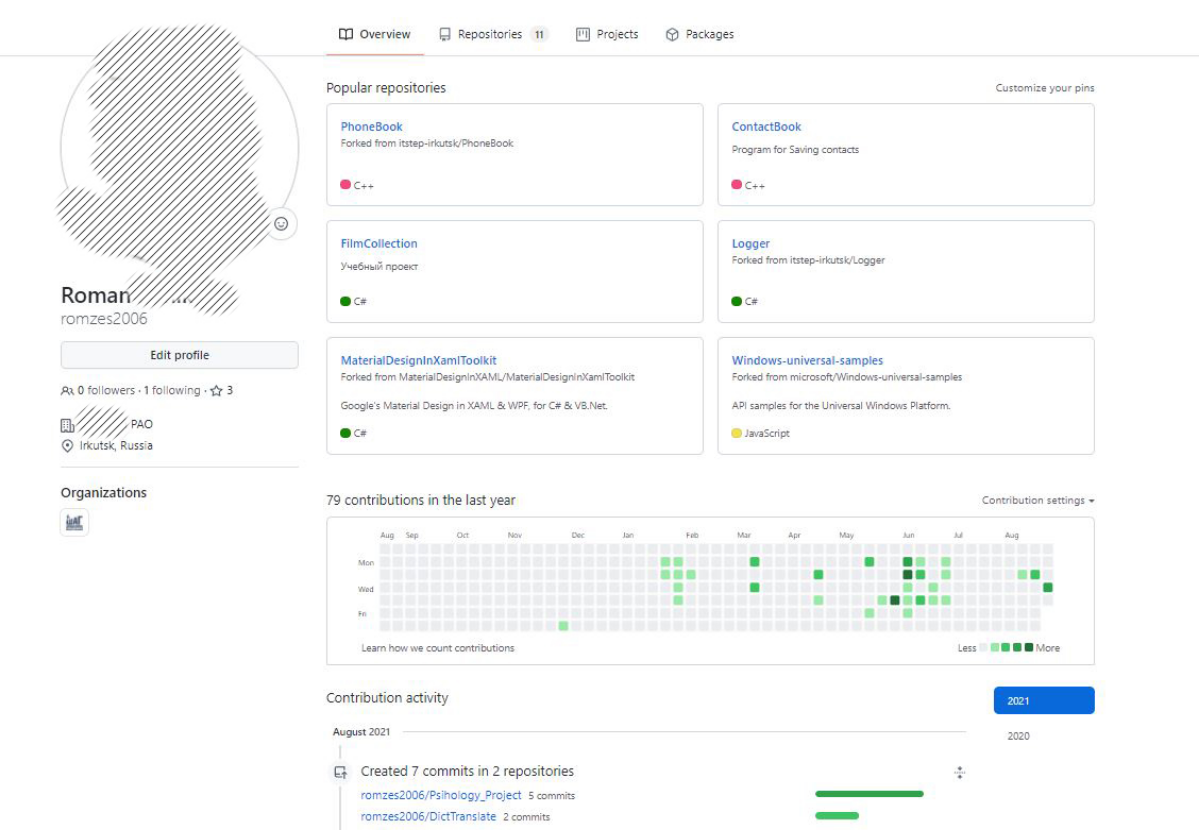Image resolution: width=1199 pixels, height=830 pixels.
Task: Open the MaterialDesignInXamlToolkit repository
Action: click(418, 360)
